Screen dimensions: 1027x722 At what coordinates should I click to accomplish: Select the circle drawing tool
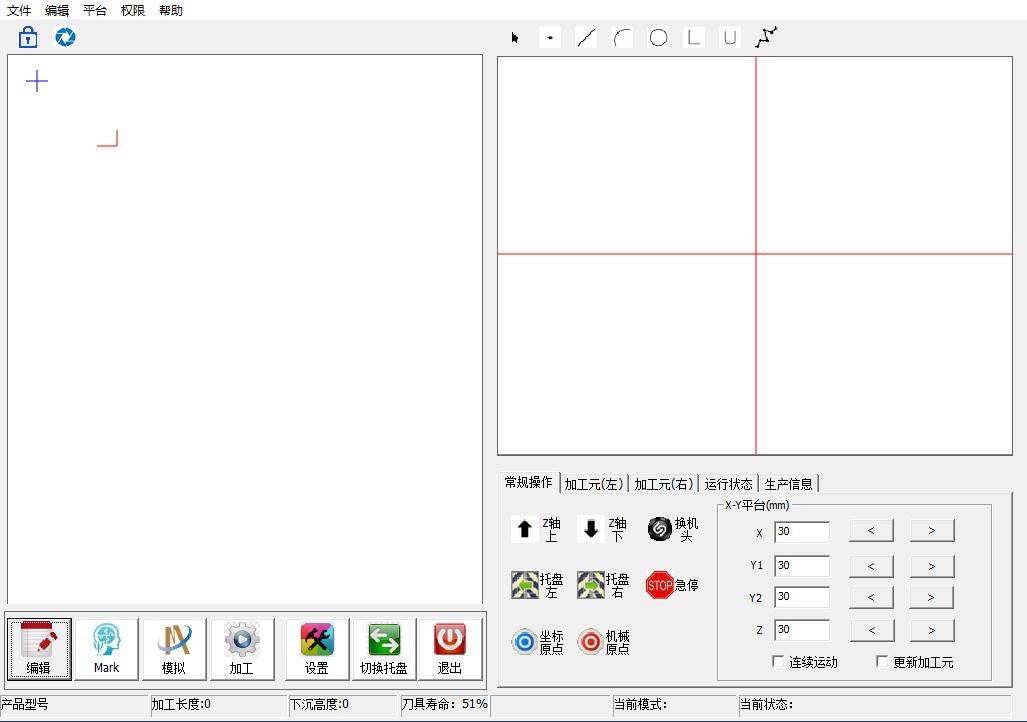(x=658, y=38)
